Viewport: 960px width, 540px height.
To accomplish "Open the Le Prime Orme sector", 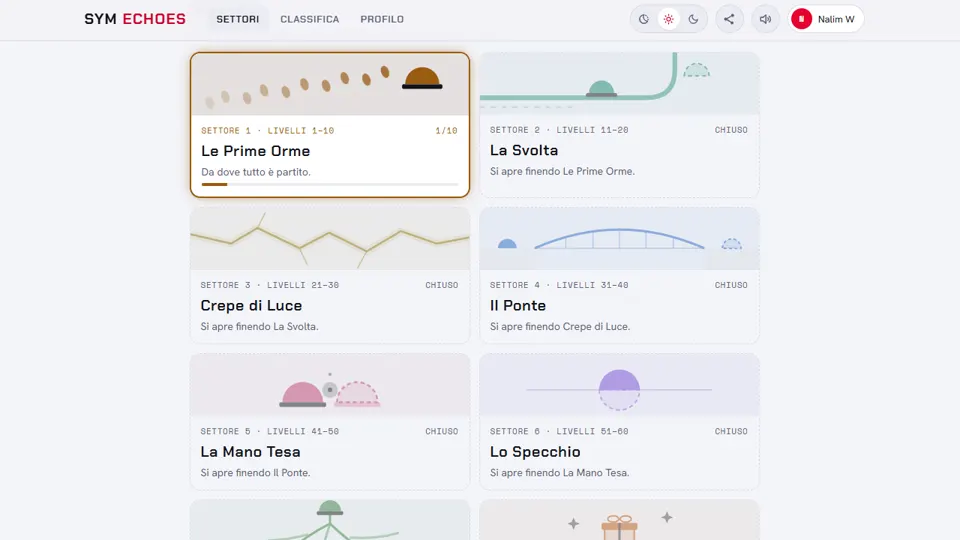I will [x=330, y=125].
